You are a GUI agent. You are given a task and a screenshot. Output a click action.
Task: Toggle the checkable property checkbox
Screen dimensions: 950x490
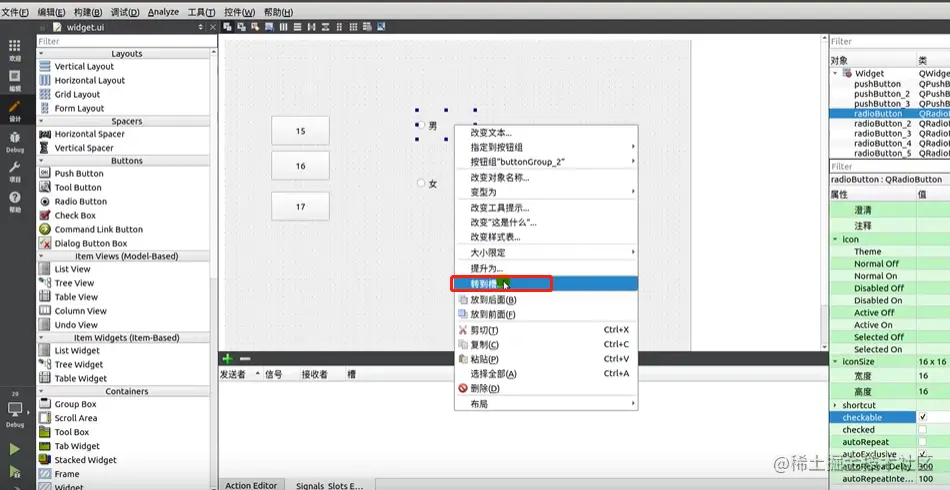tap(923, 417)
